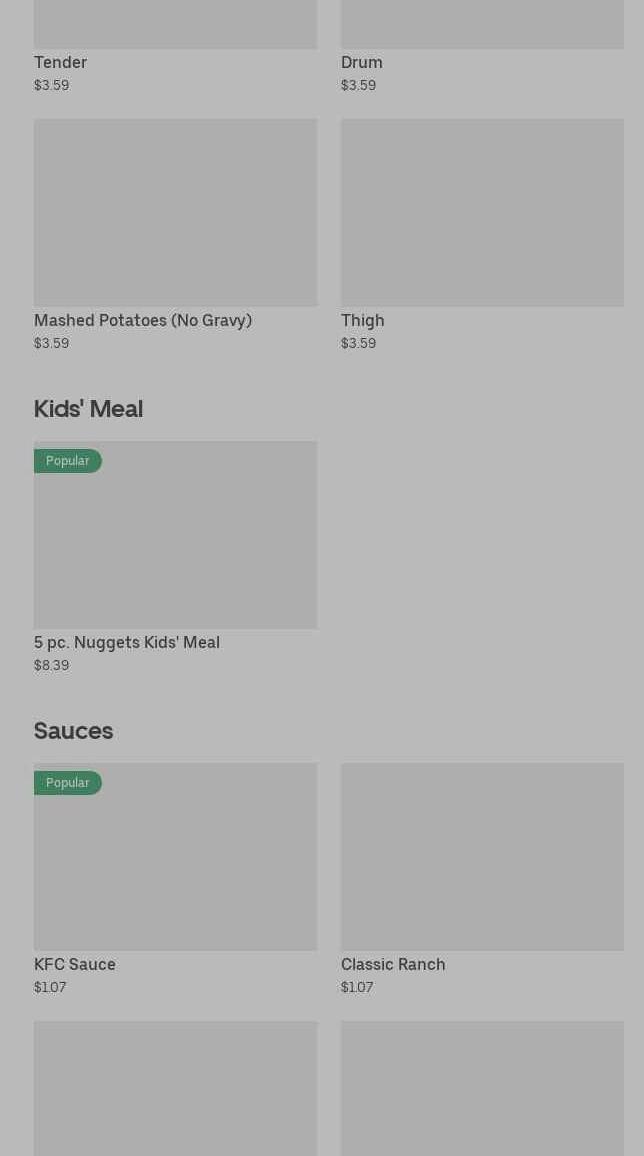
Task: Click the Sauces section heading
Action: (x=73, y=730)
